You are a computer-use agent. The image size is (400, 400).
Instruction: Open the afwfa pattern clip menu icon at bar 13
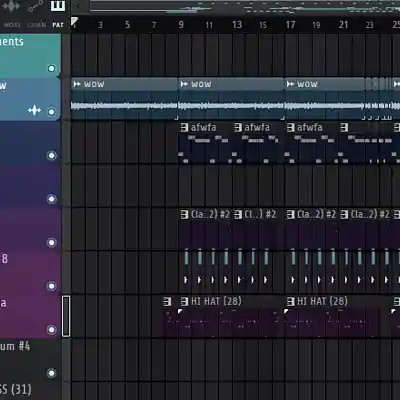pos(238,127)
